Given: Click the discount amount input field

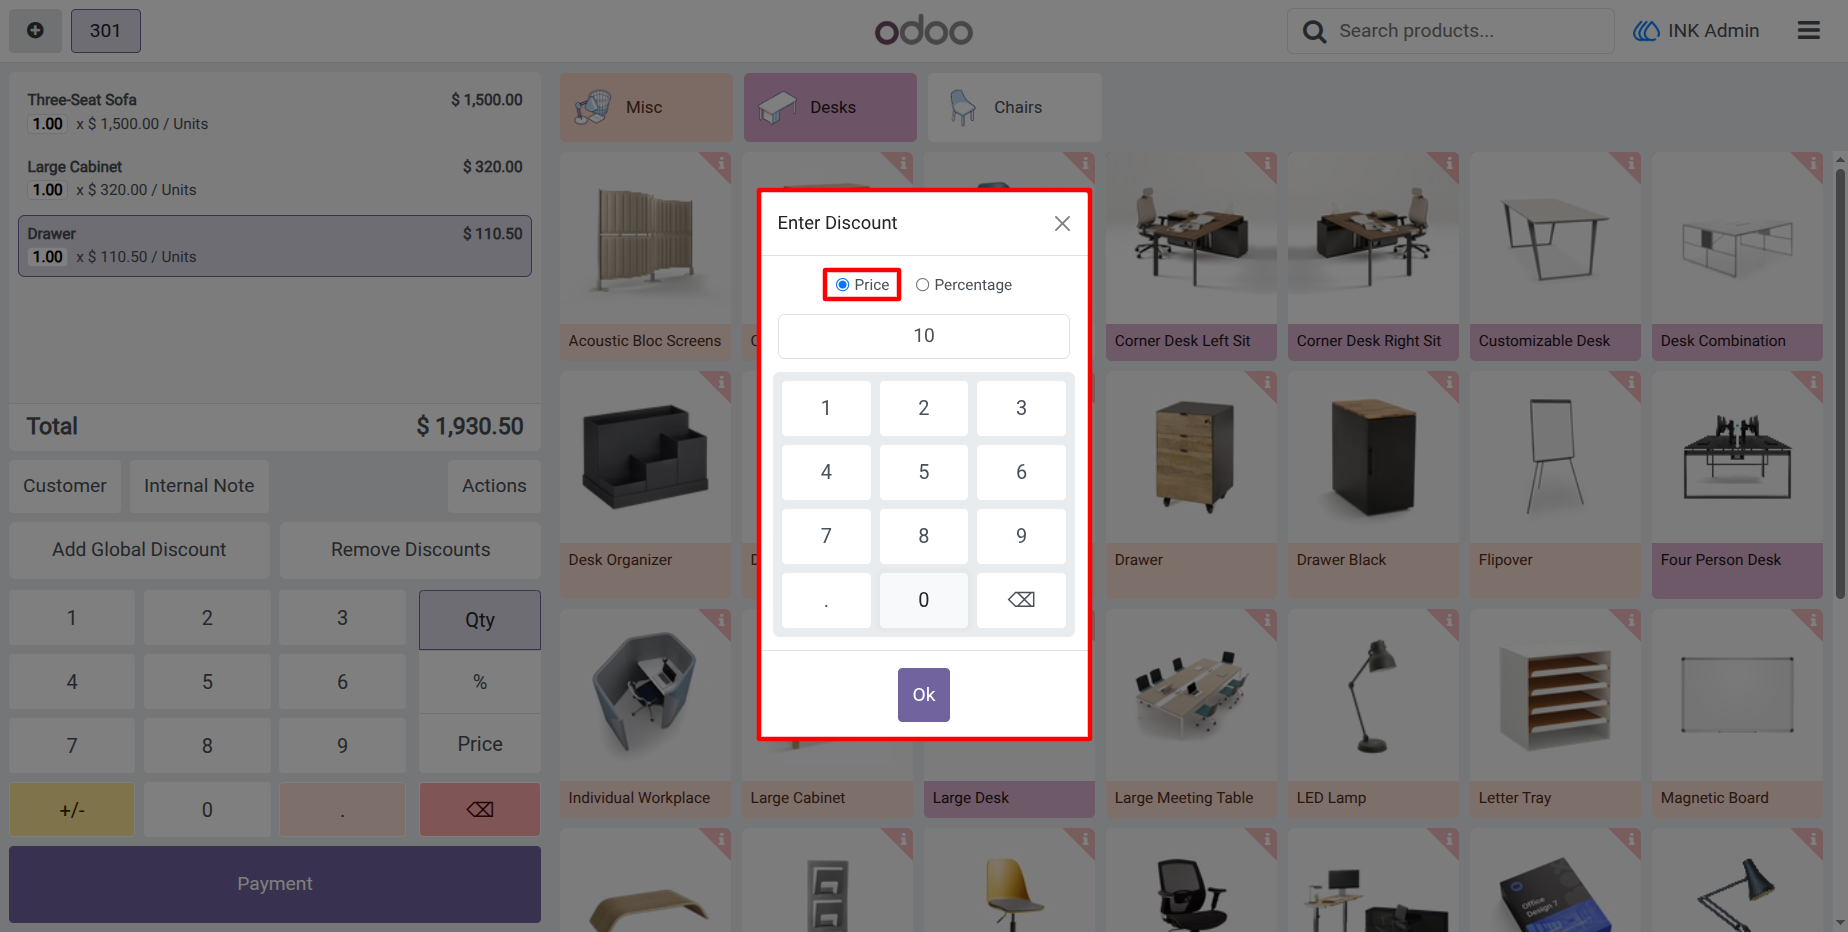Looking at the screenshot, I should coord(923,336).
